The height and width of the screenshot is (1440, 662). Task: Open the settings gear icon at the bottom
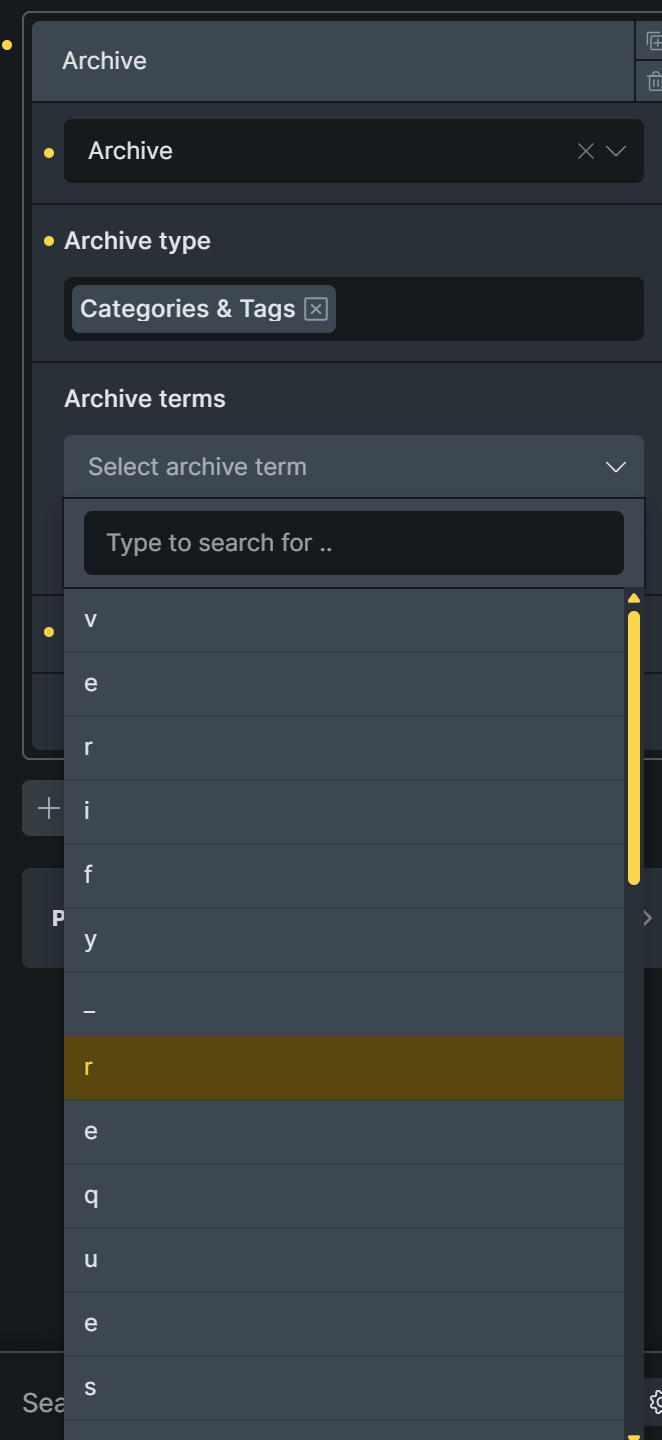point(655,1402)
